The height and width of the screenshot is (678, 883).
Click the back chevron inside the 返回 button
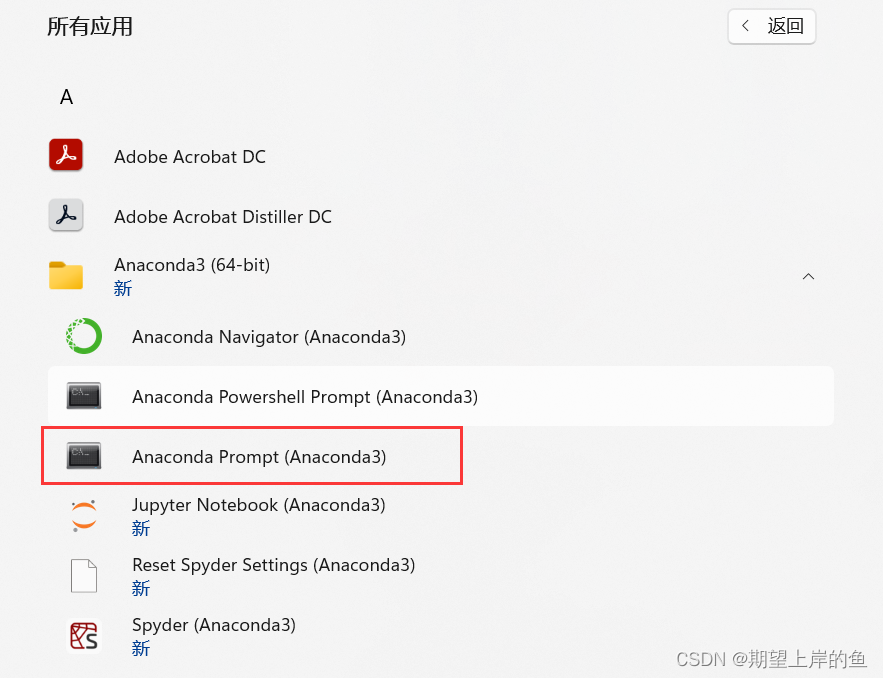click(746, 26)
